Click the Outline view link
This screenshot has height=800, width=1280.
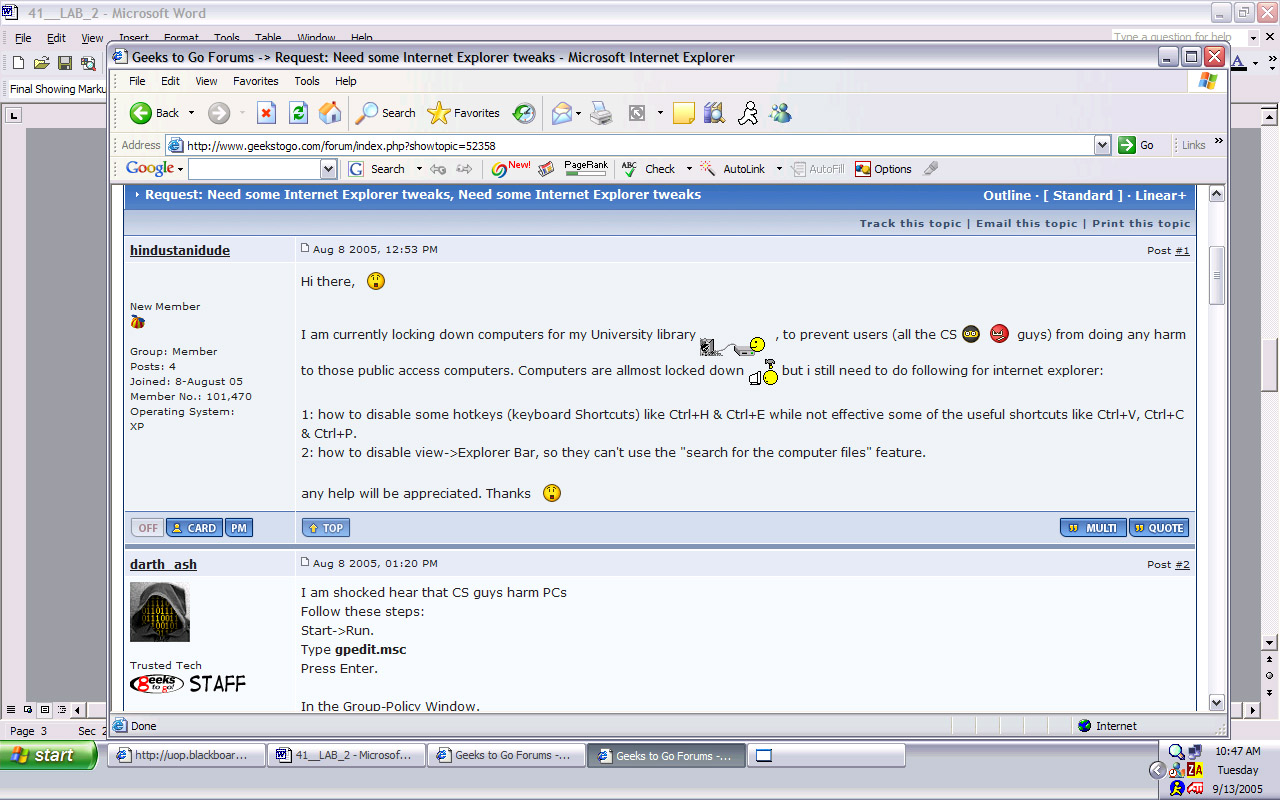click(x=1007, y=196)
